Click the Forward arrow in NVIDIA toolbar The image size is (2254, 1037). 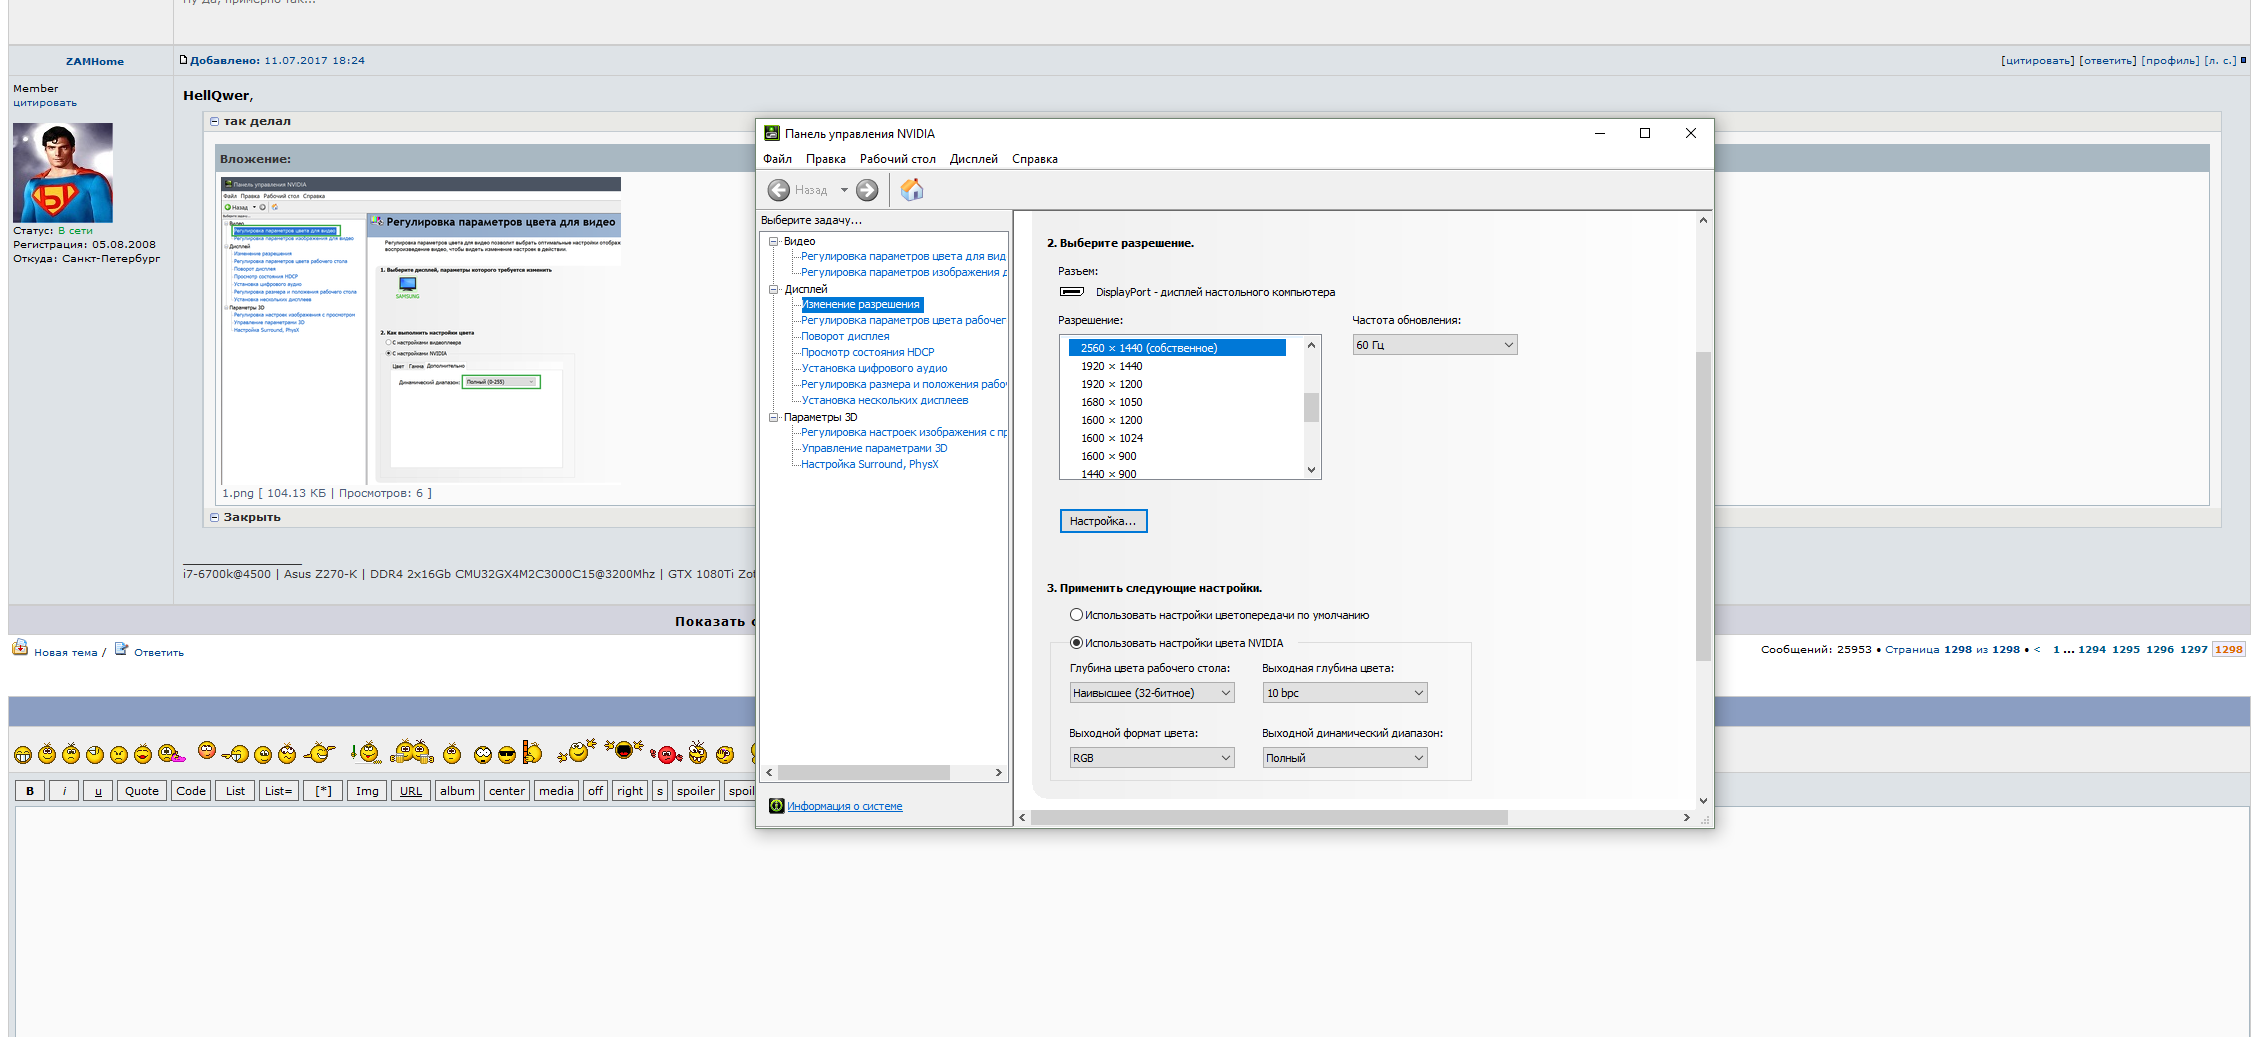point(867,190)
